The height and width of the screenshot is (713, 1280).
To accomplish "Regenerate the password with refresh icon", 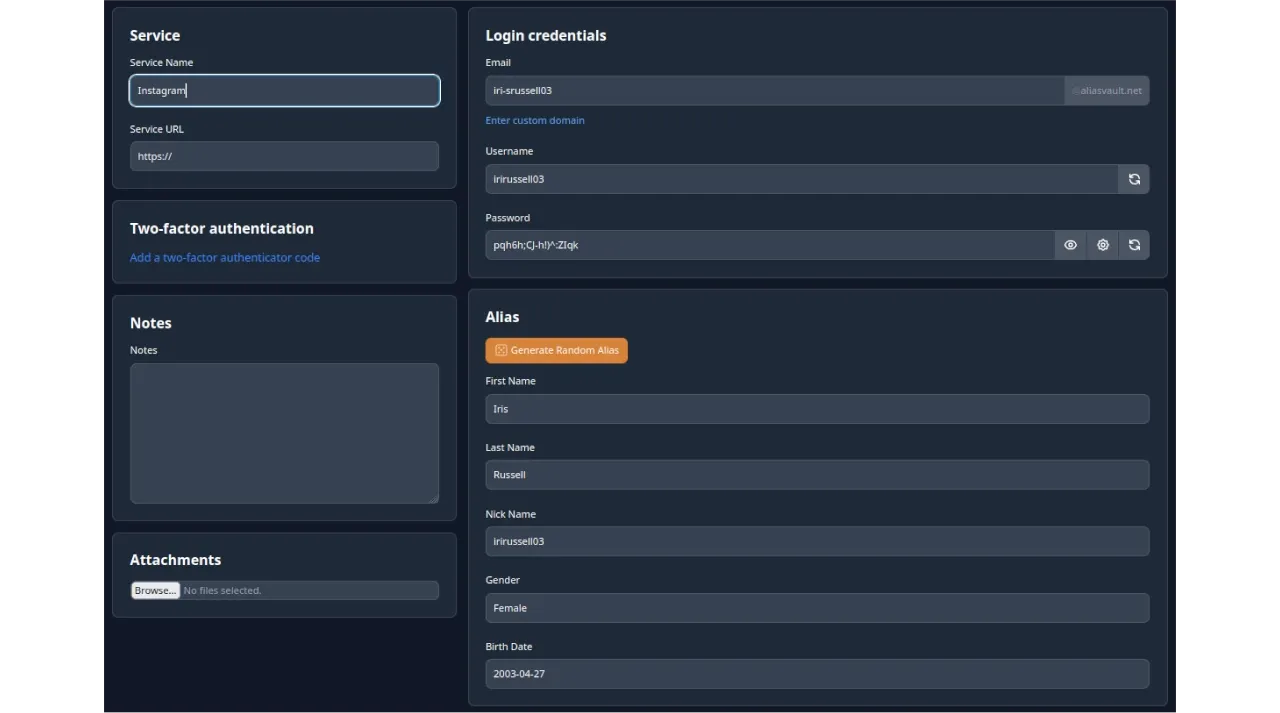I will tap(1134, 245).
